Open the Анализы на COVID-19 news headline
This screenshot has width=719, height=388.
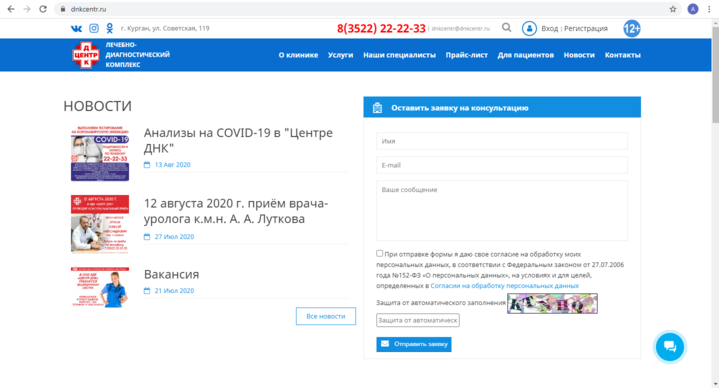tap(238, 140)
